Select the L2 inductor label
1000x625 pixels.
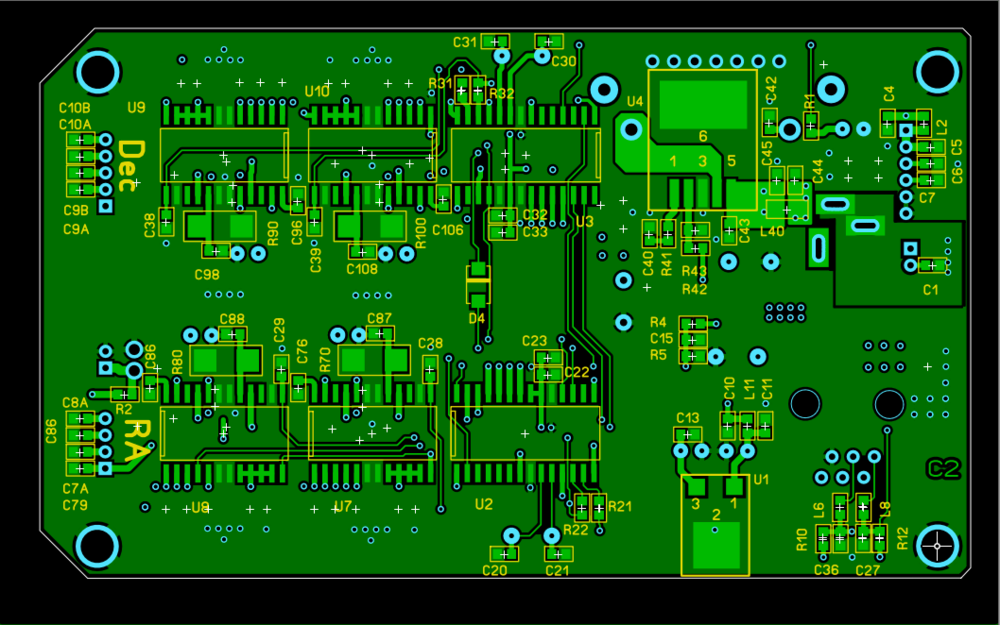tap(942, 127)
